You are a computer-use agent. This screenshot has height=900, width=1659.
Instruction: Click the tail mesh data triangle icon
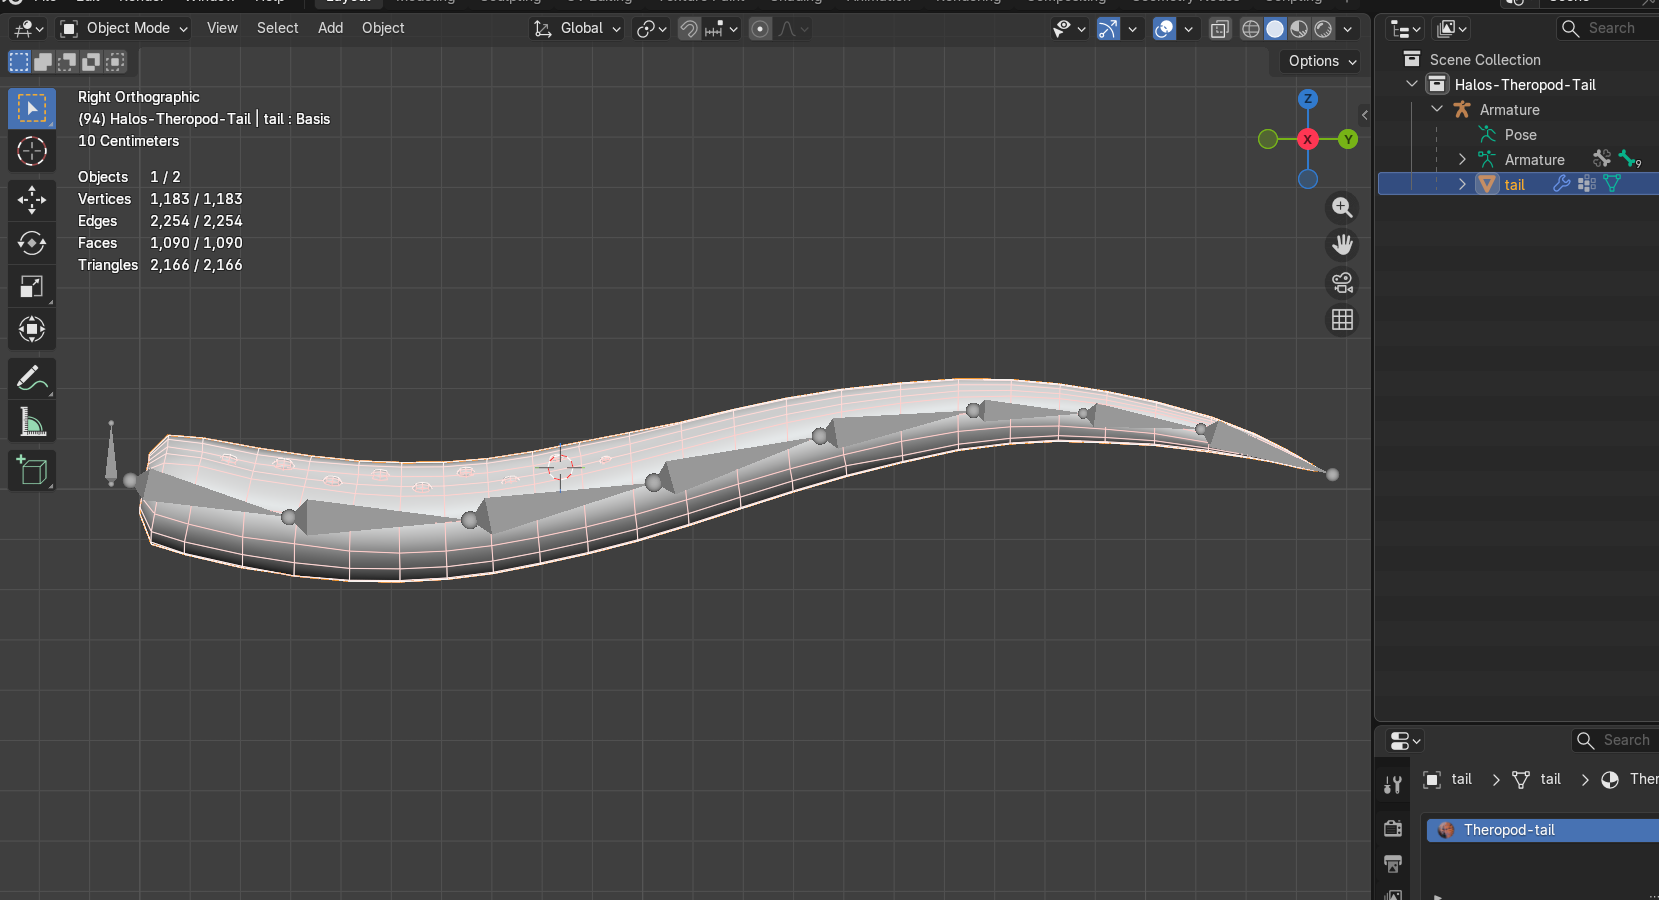click(1612, 184)
